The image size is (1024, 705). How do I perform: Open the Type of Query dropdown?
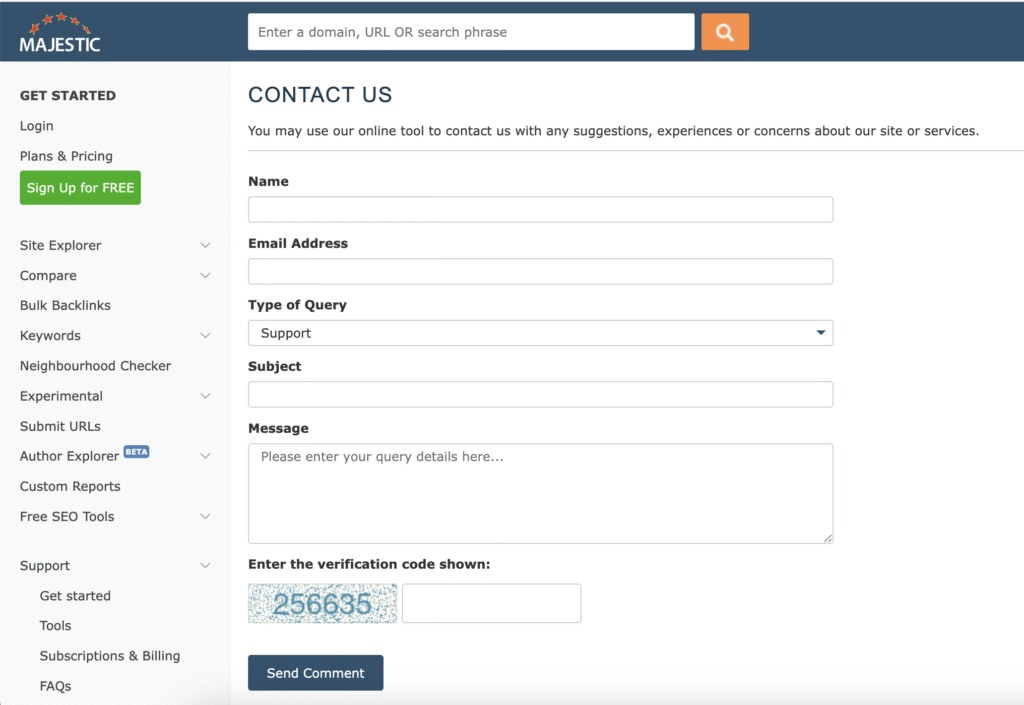pyautogui.click(x=540, y=333)
